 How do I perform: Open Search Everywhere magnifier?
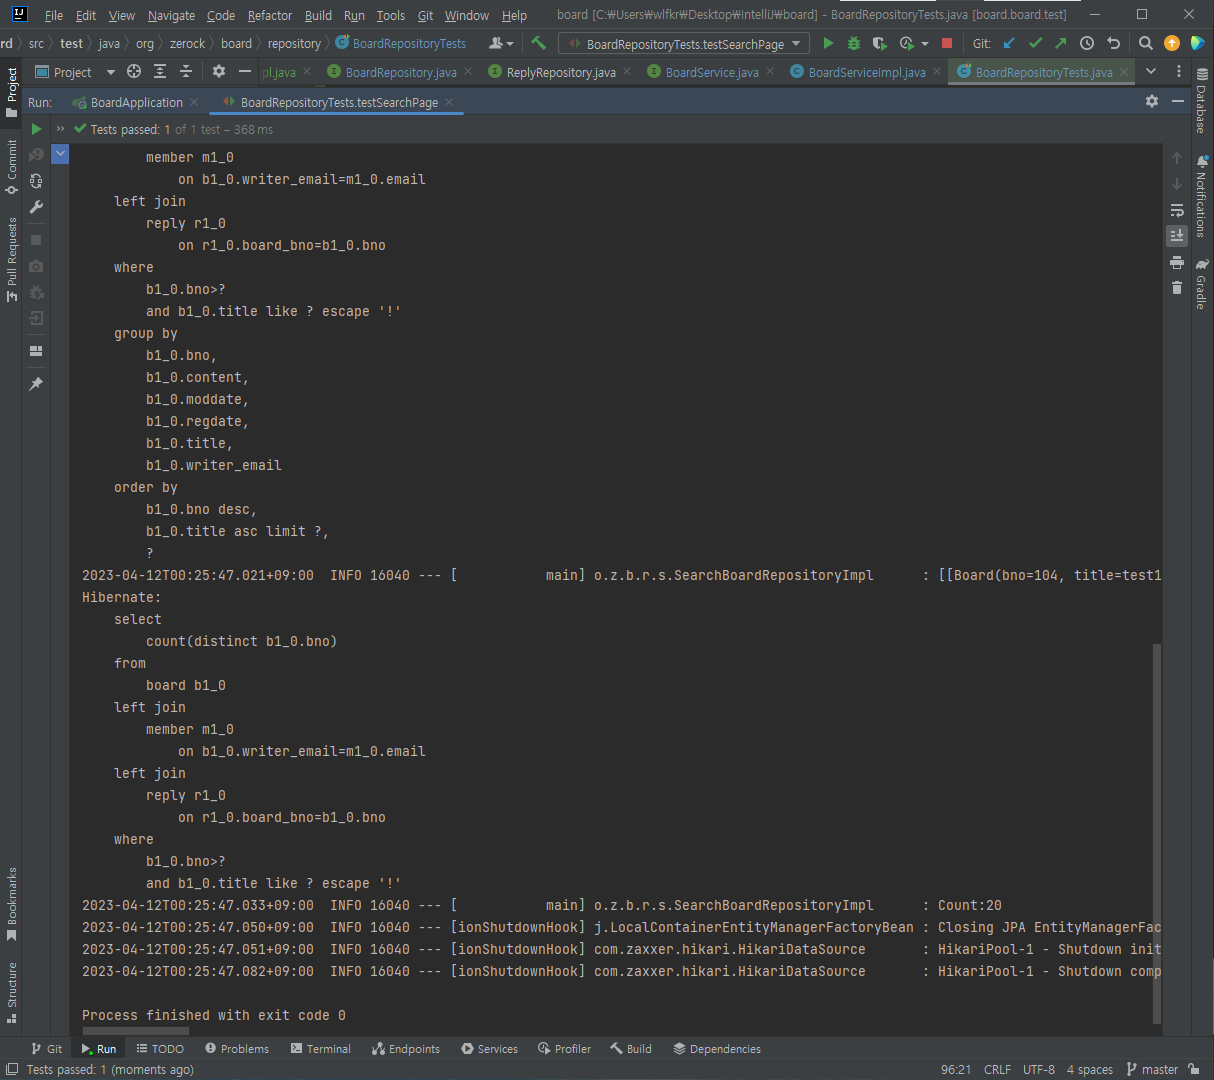(x=1146, y=43)
